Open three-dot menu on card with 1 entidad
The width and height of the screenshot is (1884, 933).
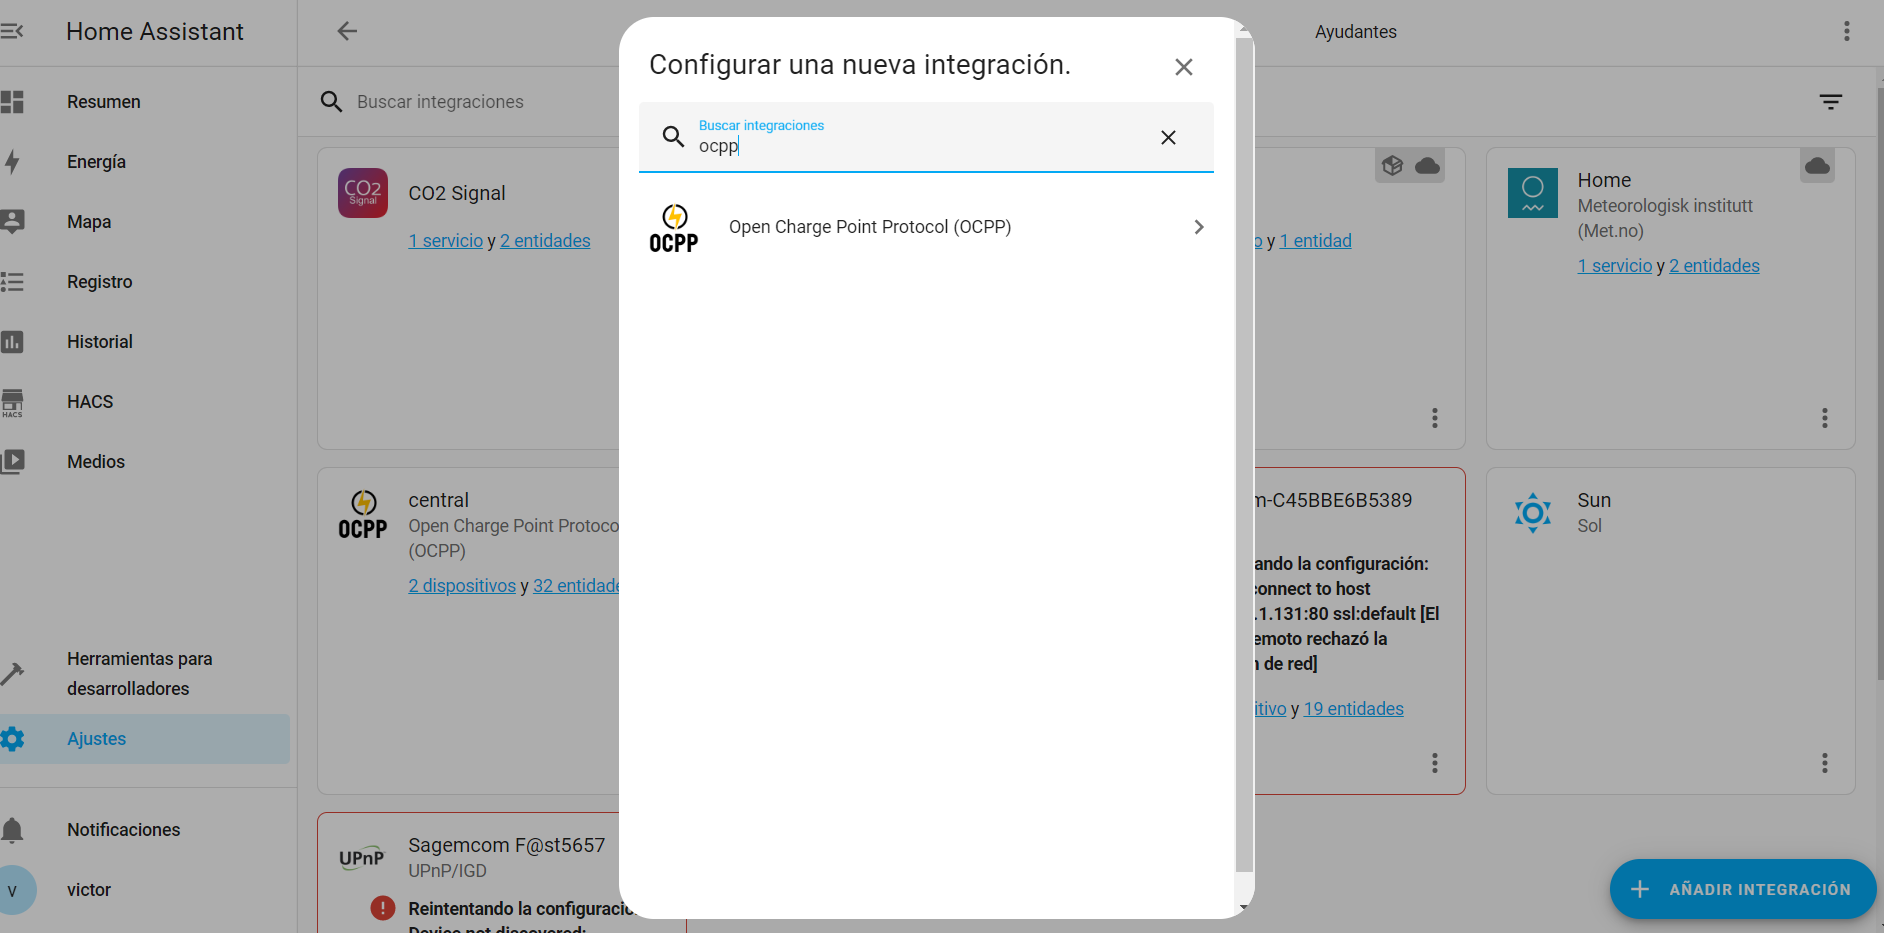(x=1435, y=418)
